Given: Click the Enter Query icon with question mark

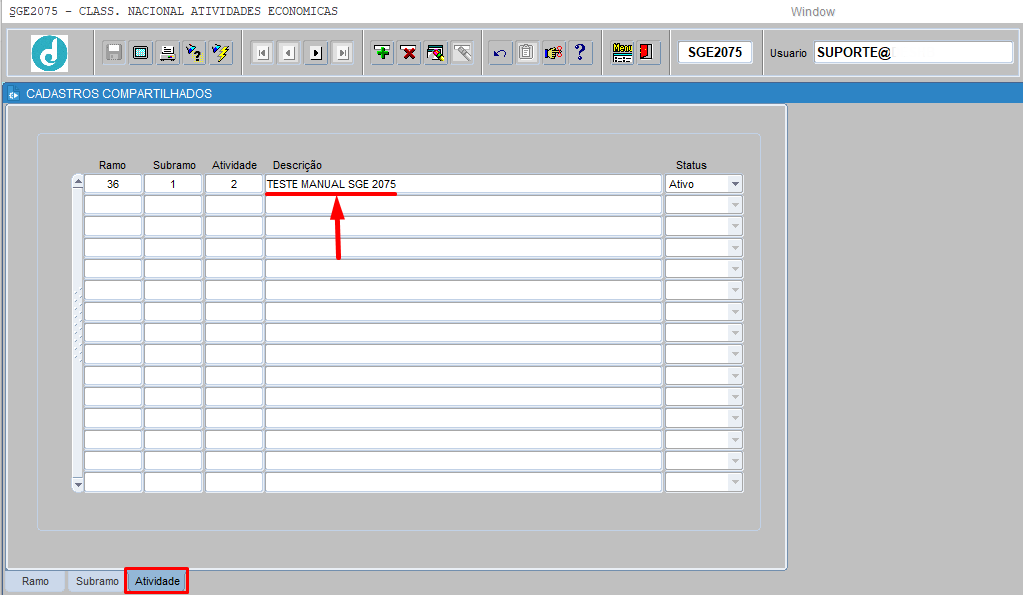Looking at the screenshot, I should [194, 53].
